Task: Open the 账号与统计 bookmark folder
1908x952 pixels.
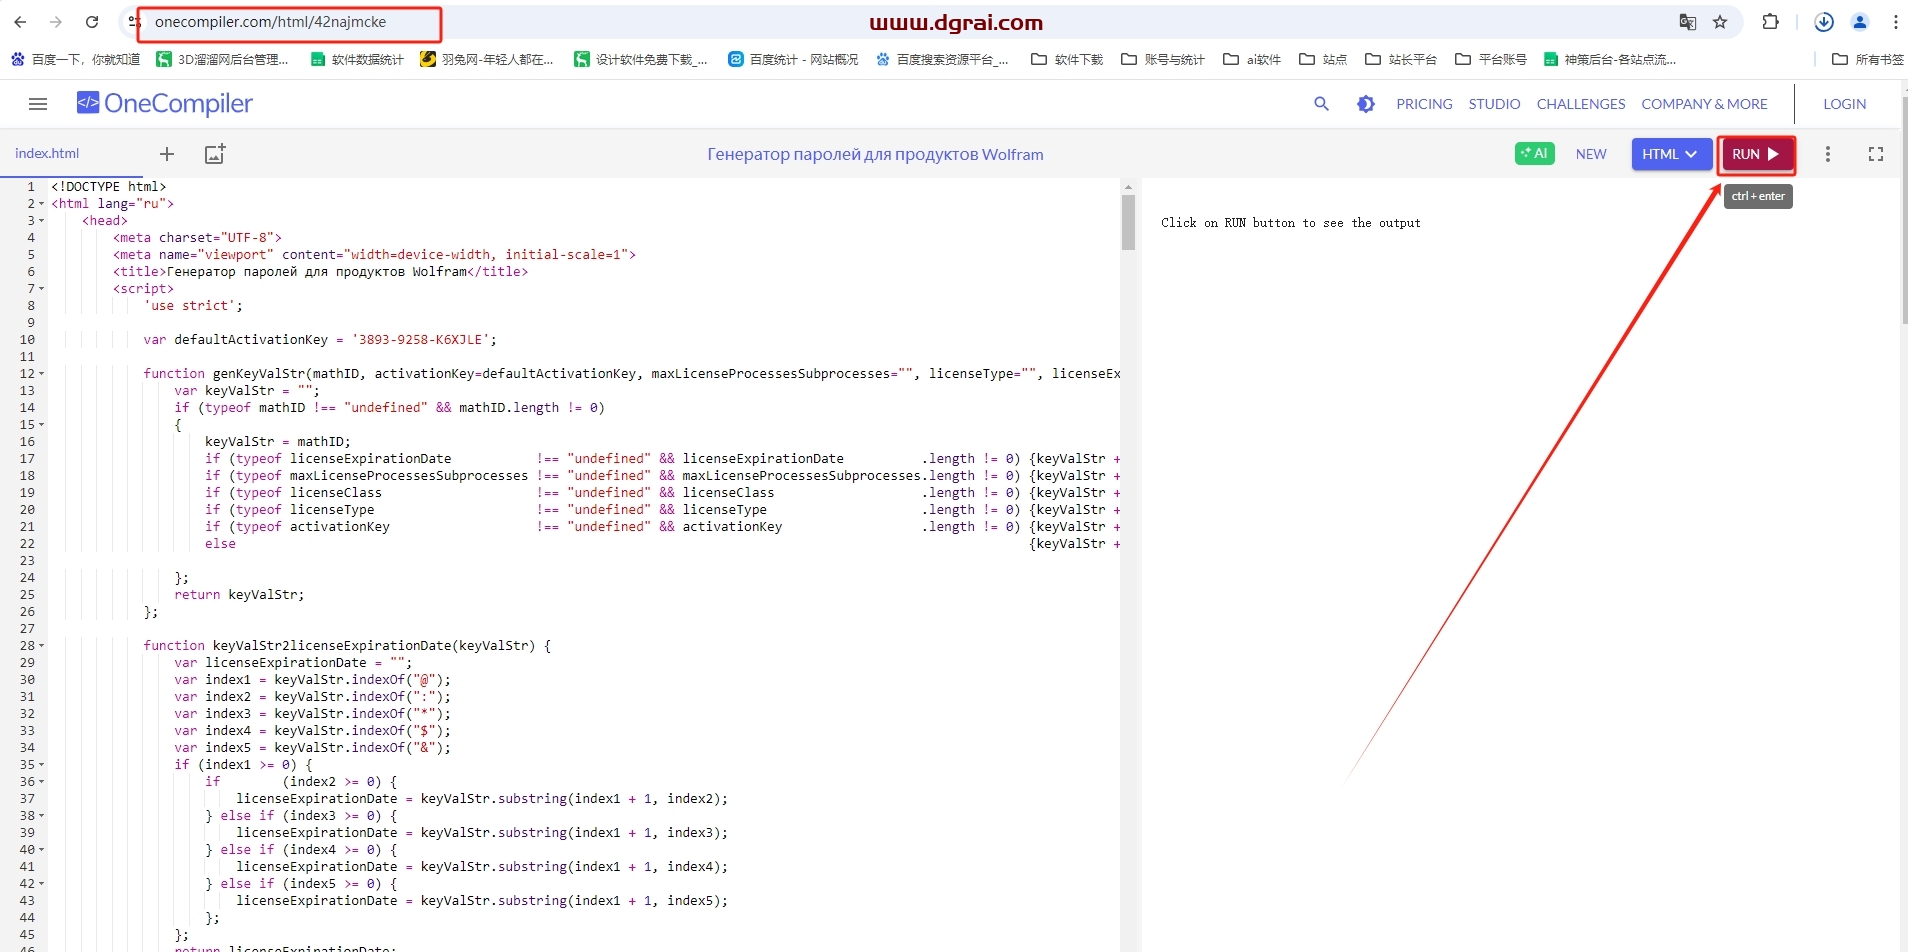Action: click(1163, 60)
